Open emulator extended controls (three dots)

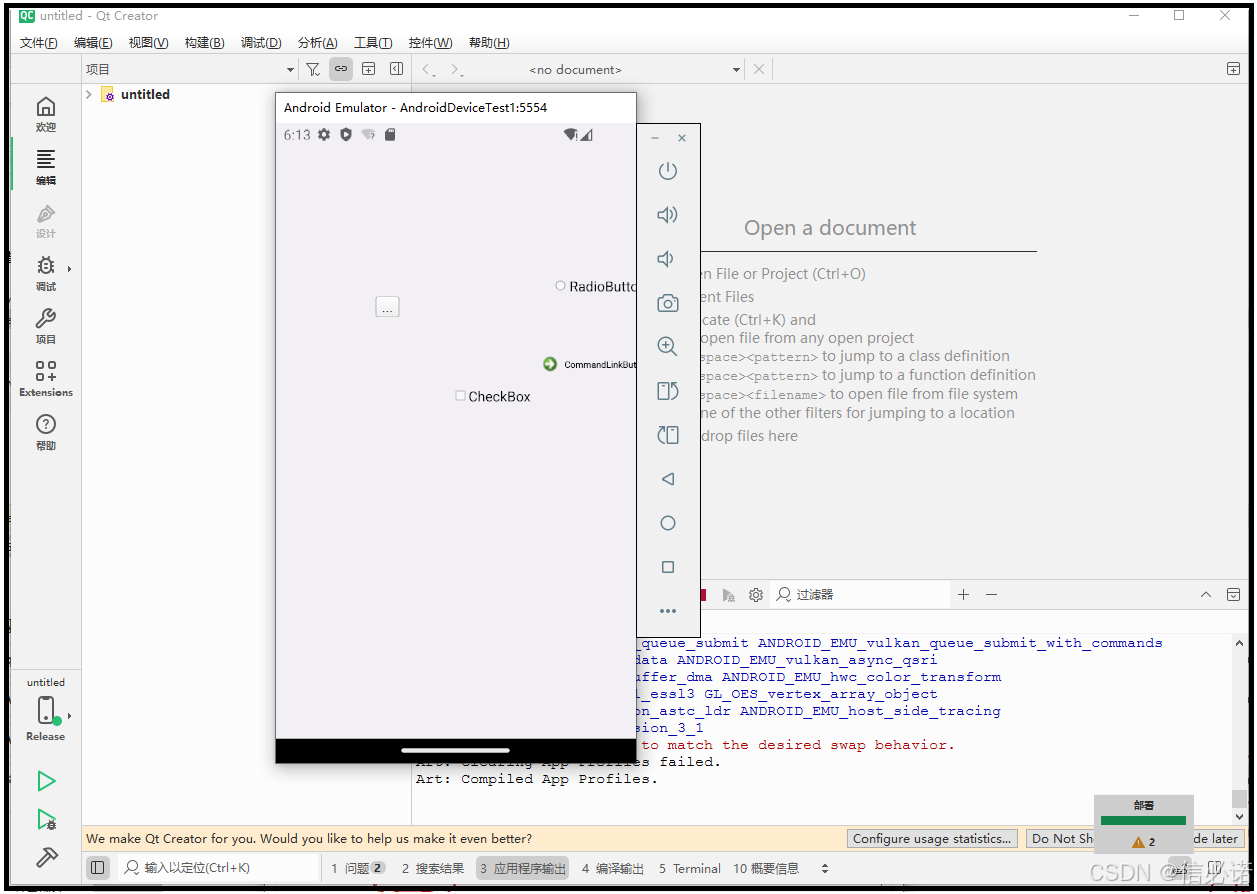click(668, 611)
